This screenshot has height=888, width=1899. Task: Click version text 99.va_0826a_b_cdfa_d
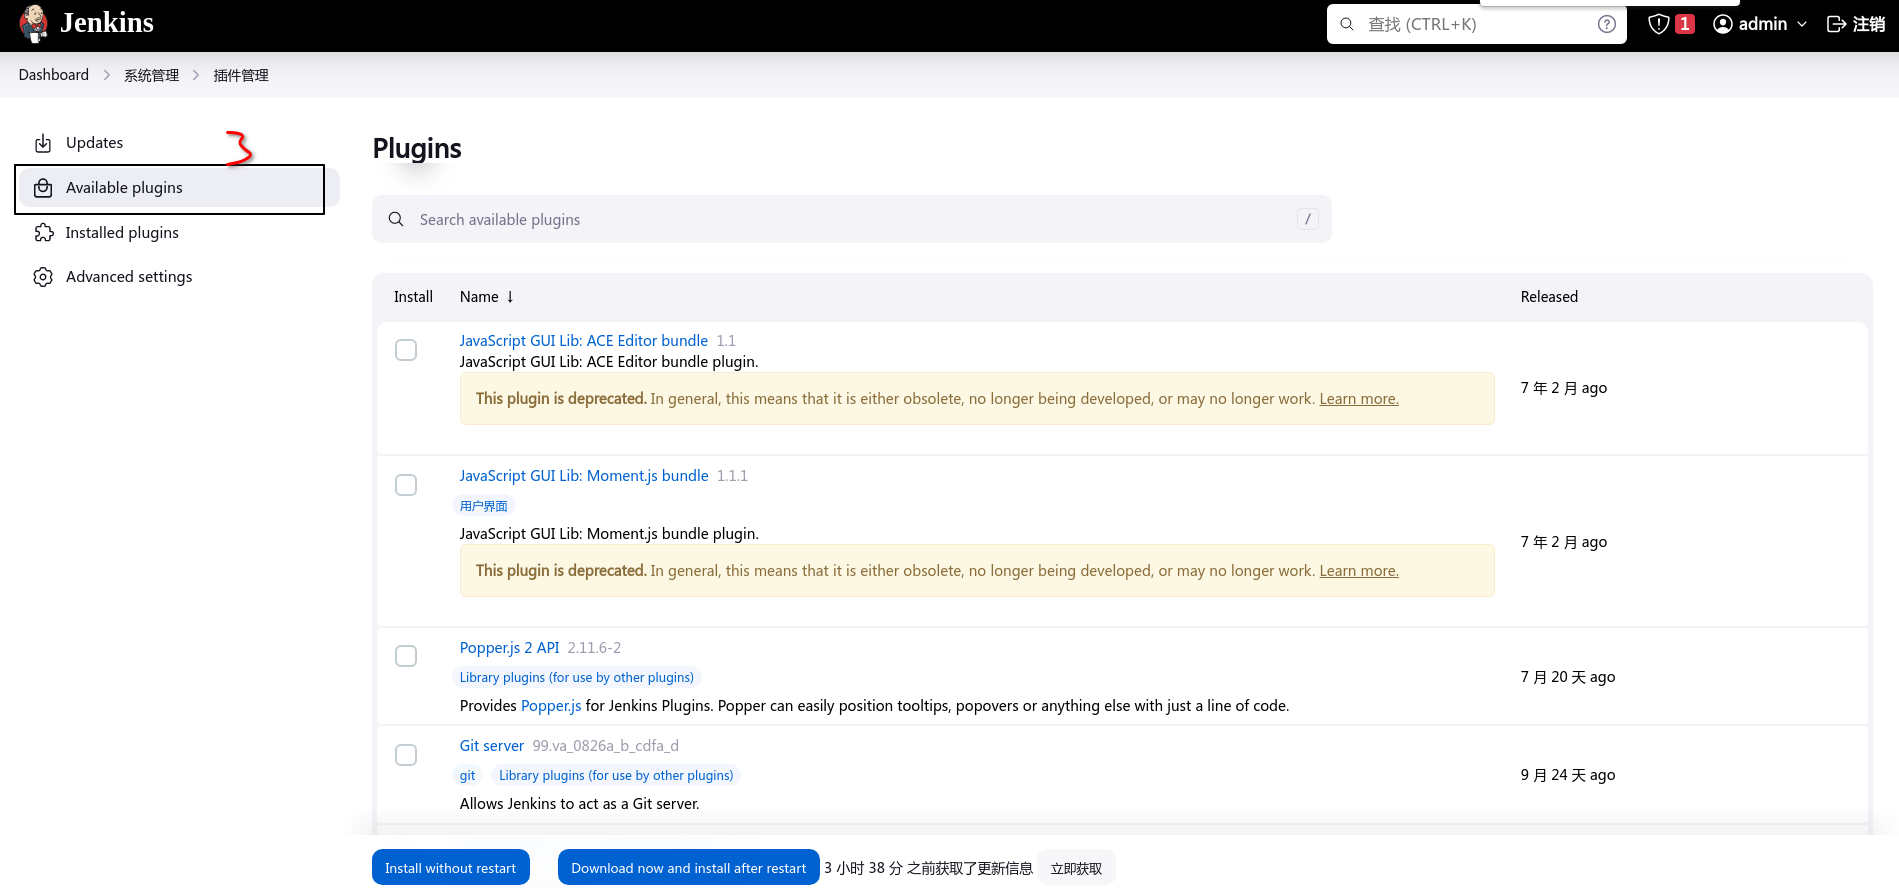605,746
